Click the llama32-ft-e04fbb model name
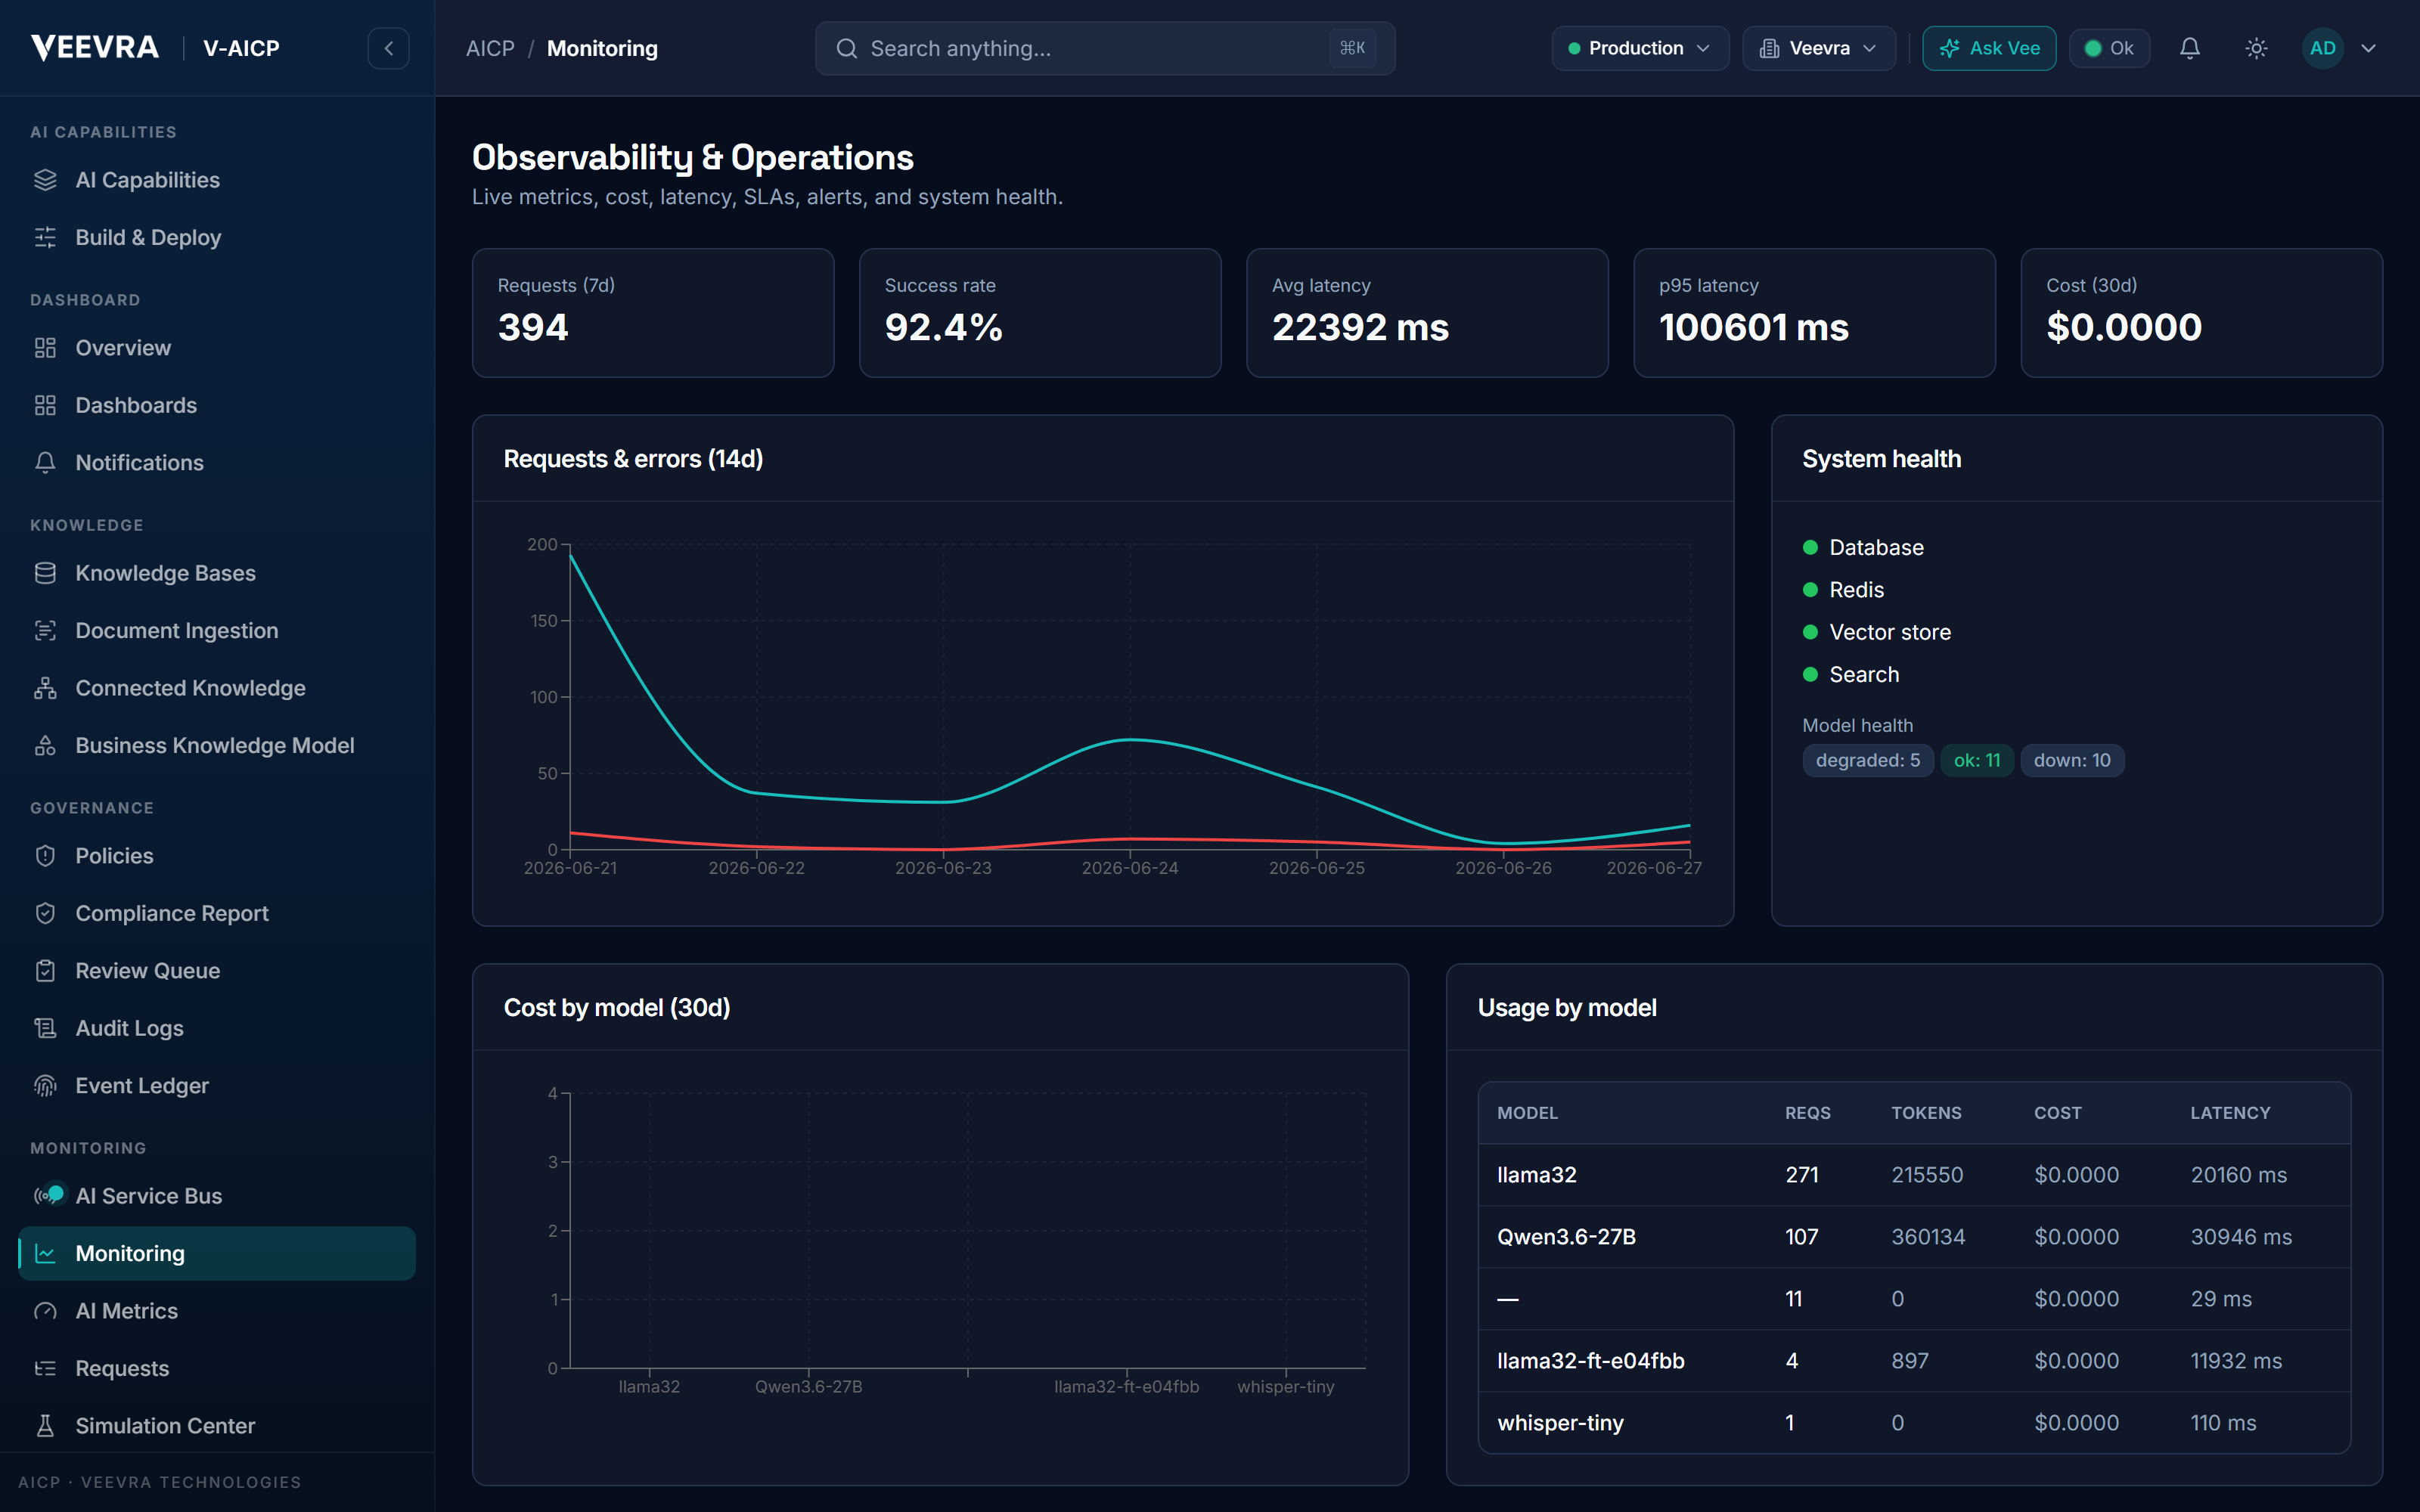The image size is (2420, 1512). tap(1591, 1361)
